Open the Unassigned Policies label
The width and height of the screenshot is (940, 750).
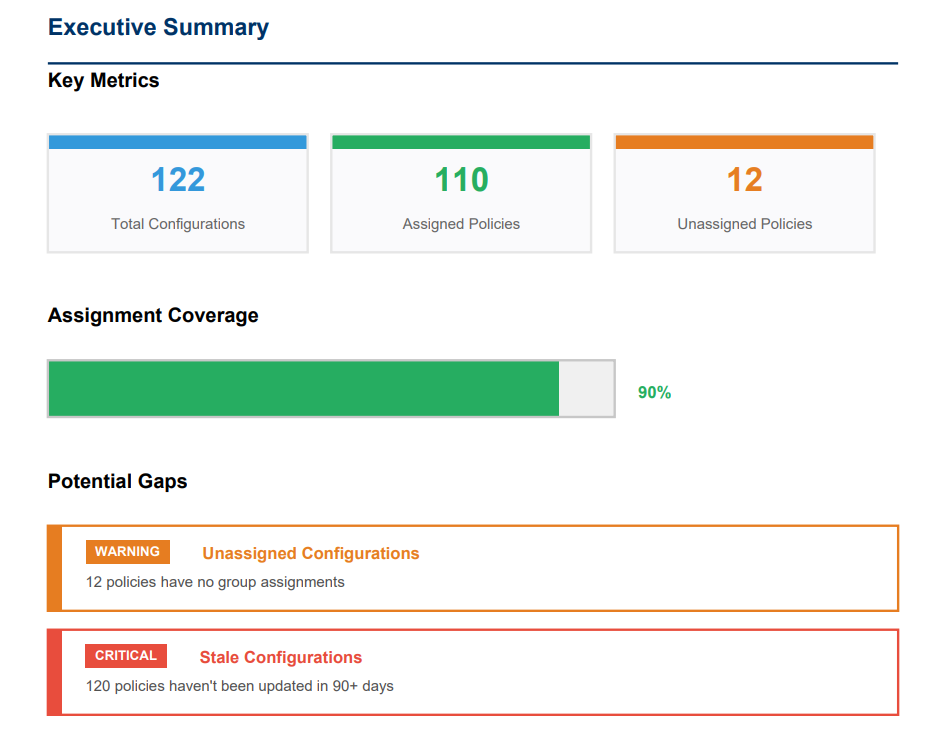click(x=744, y=224)
